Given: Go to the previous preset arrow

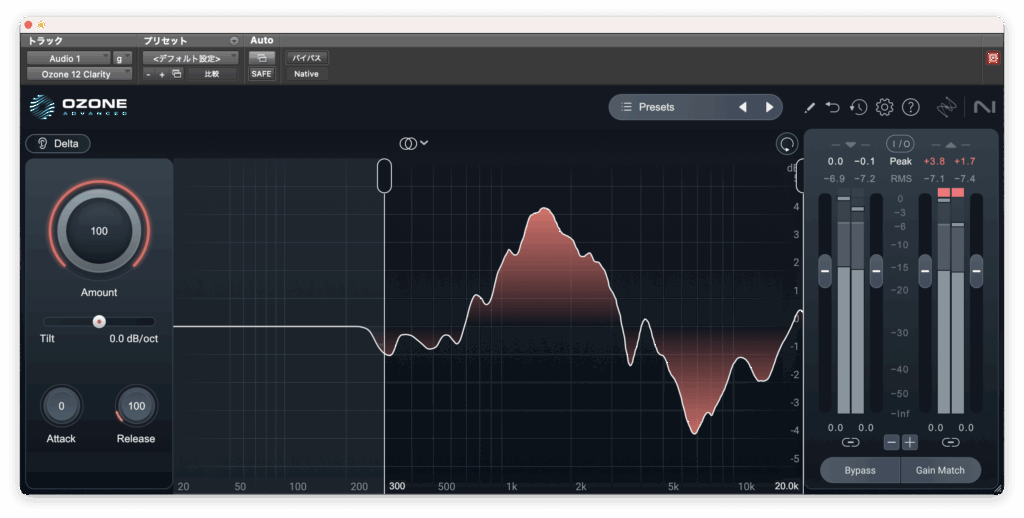Looking at the screenshot, I should (x=742, y=107).
